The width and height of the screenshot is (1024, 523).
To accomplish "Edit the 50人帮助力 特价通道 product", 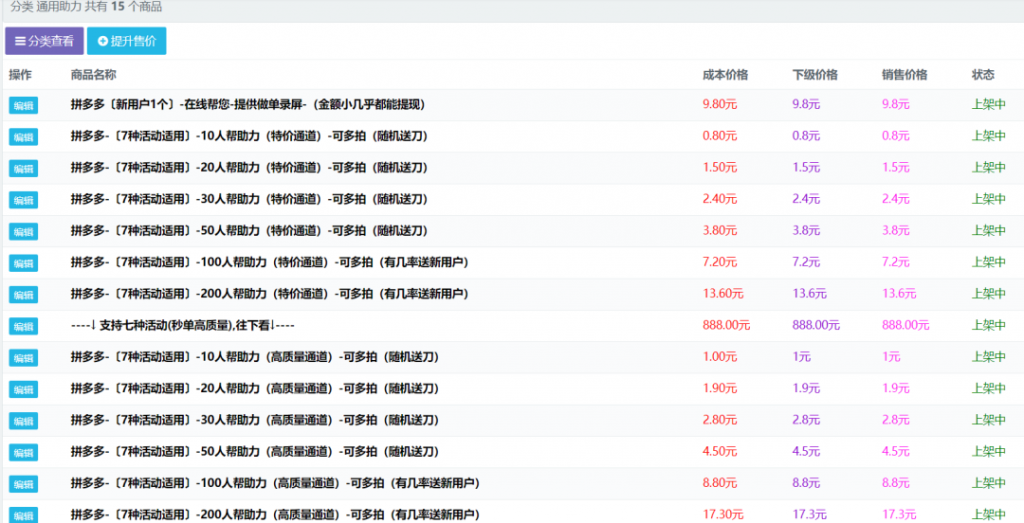I will [x=24, y=232].
